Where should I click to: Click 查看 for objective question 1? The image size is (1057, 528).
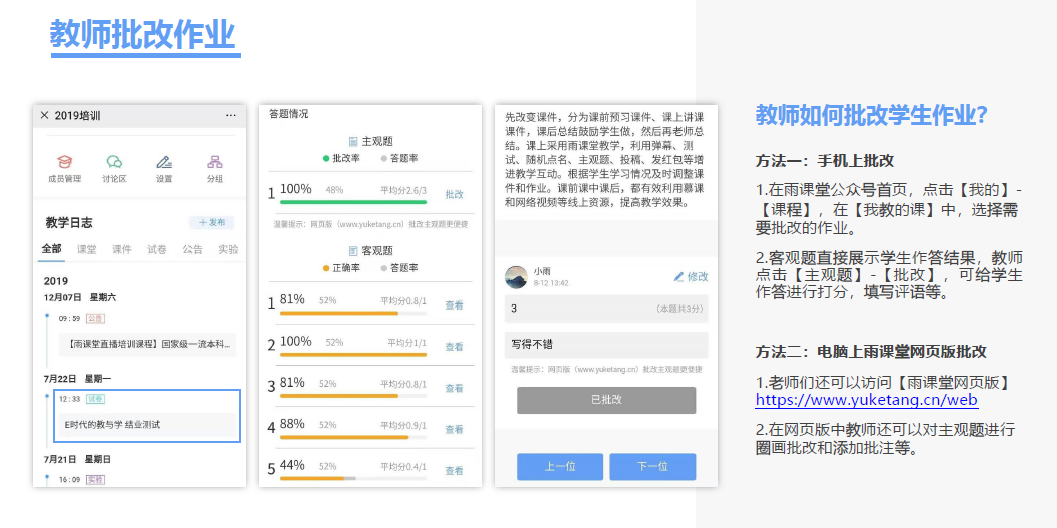(454, 305)
